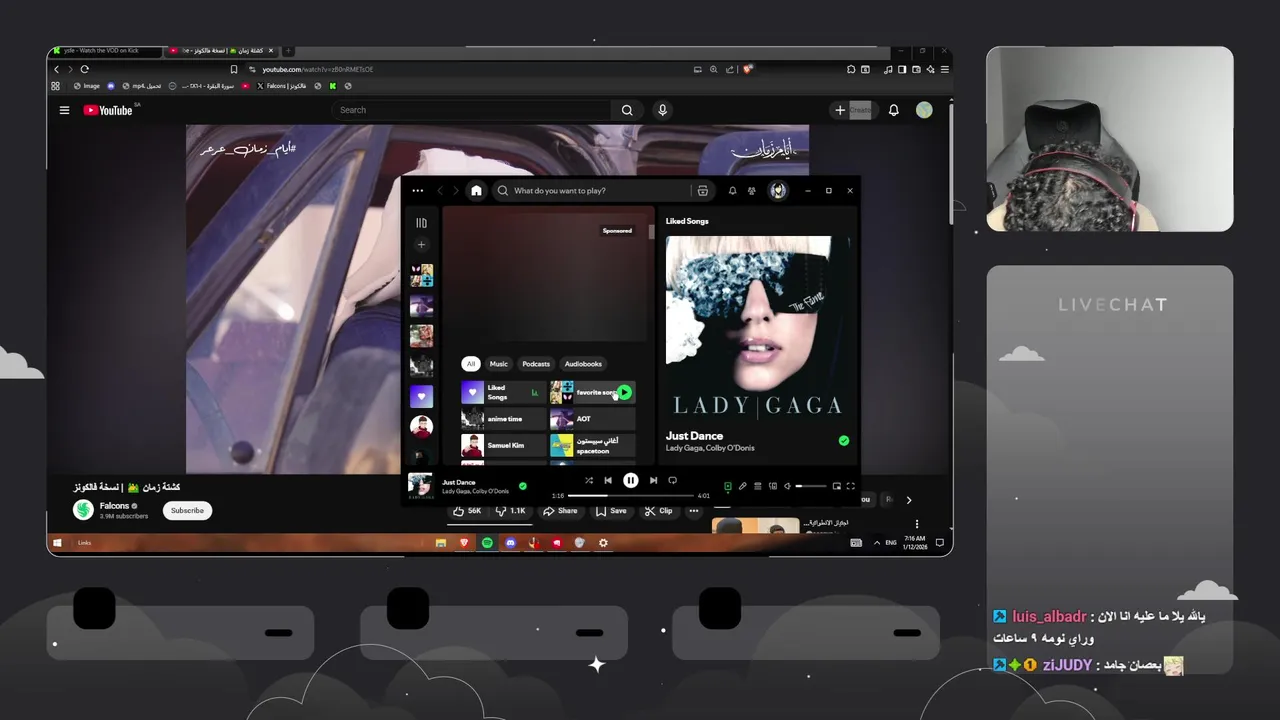Open the anime time playlist
The height and width of the screenshot is (720, 1280).
coord(503,419)
